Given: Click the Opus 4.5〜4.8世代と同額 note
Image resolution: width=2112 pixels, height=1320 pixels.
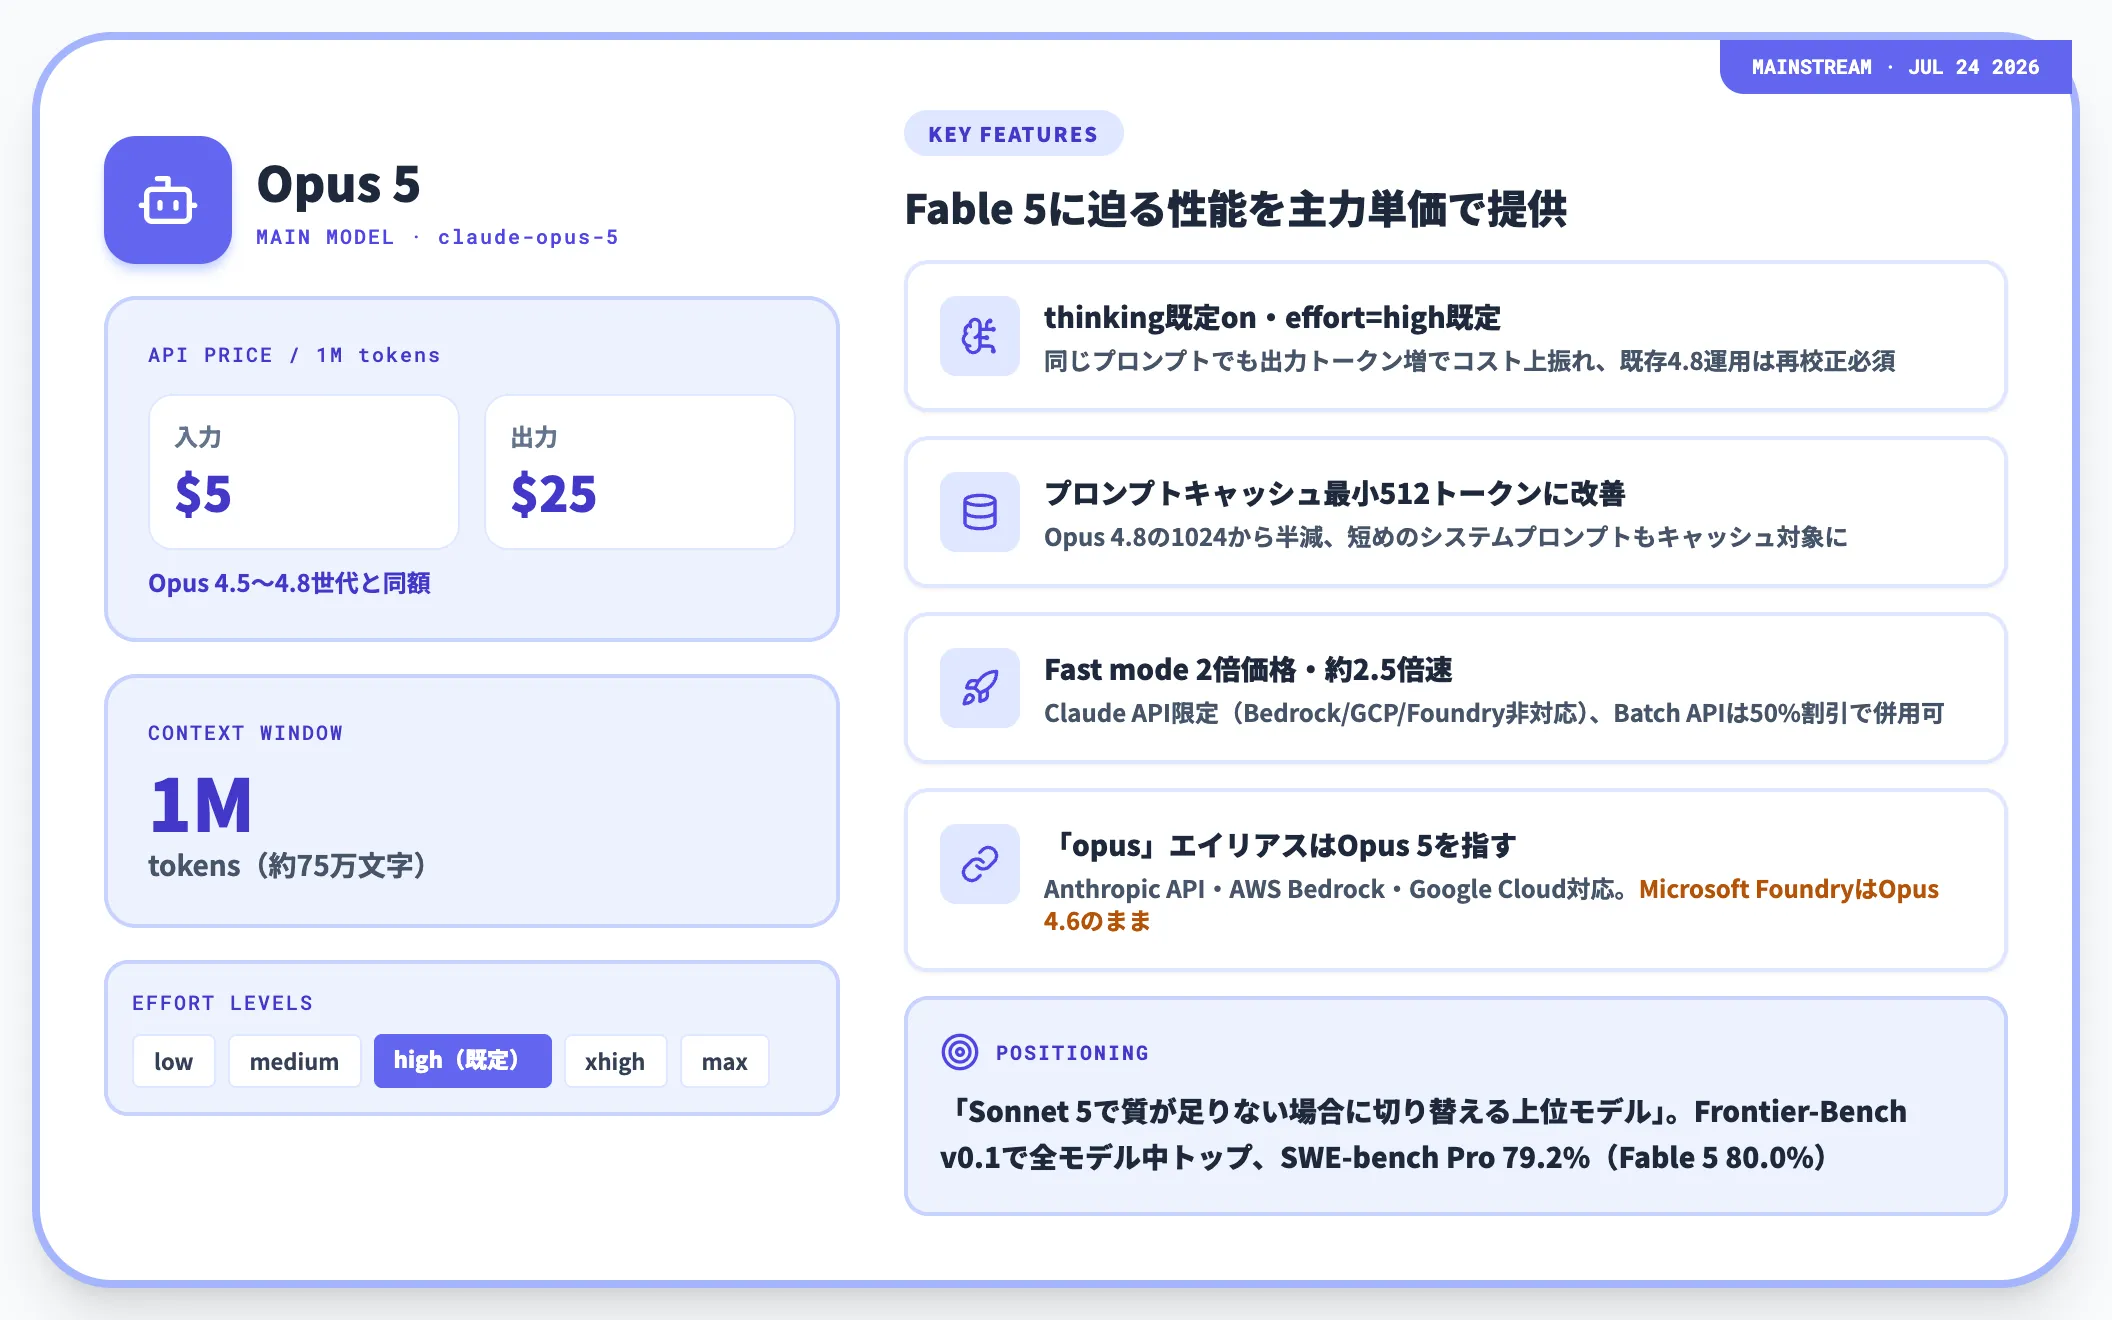Looking at the screenshot, I should (289, 583).
